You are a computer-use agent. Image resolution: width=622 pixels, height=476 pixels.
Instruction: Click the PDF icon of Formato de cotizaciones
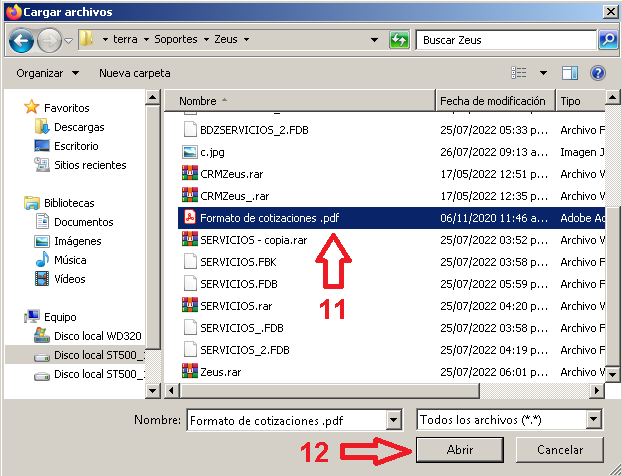190,217
